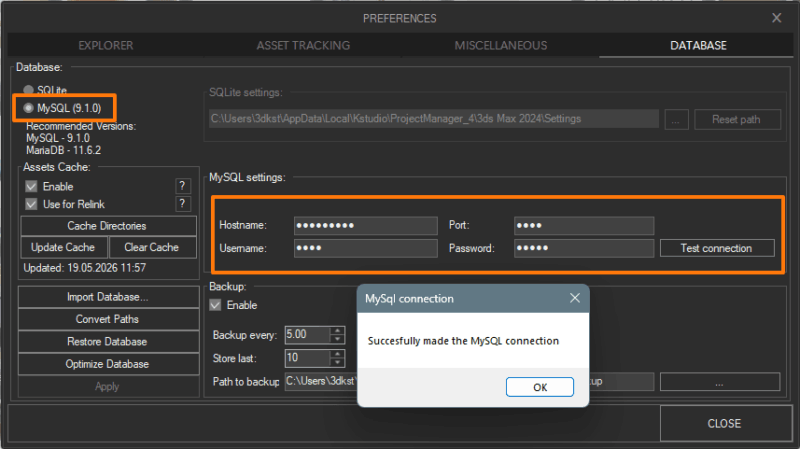Browse for backup path with ellipsis button

click(720, 382)
